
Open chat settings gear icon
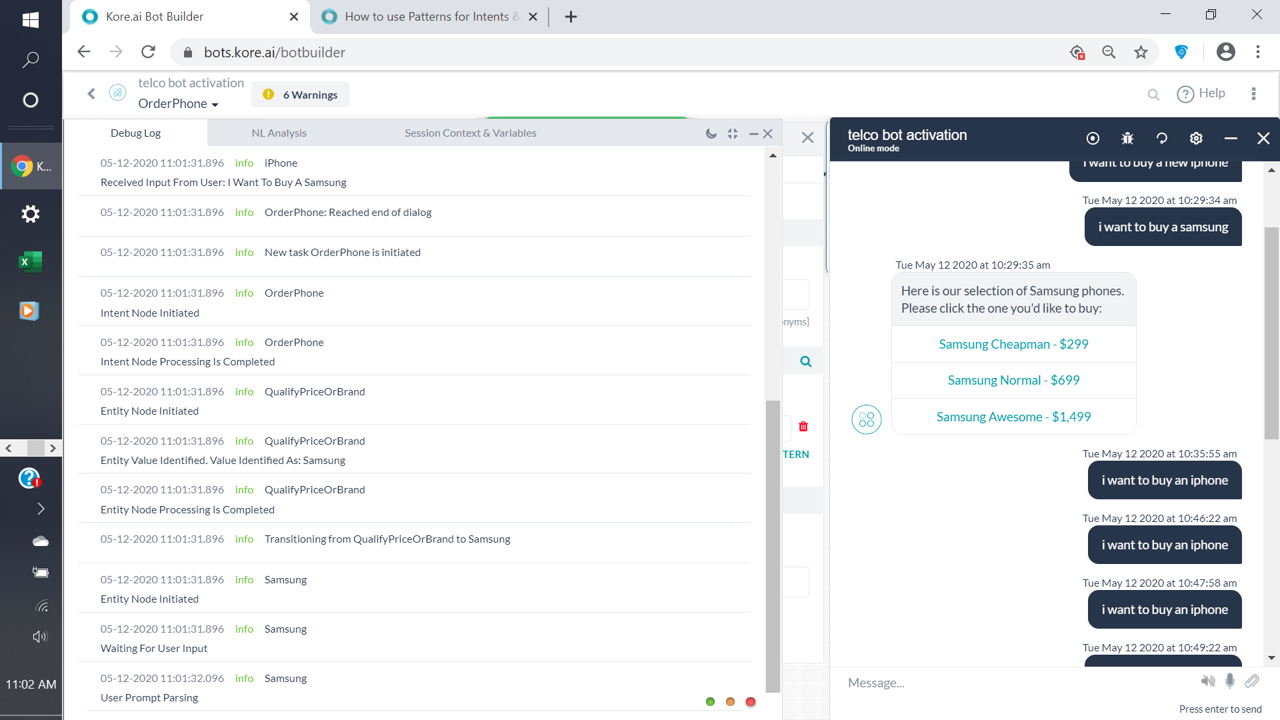(x=1196, y=138)
